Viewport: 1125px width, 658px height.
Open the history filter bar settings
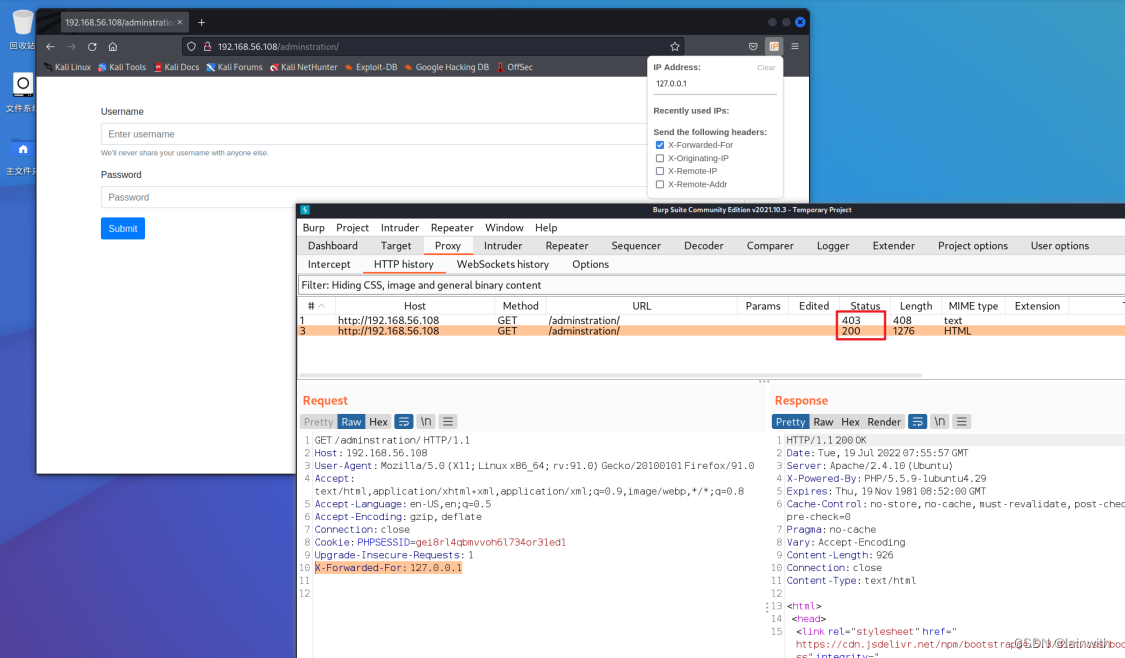(x=711, y=285)
